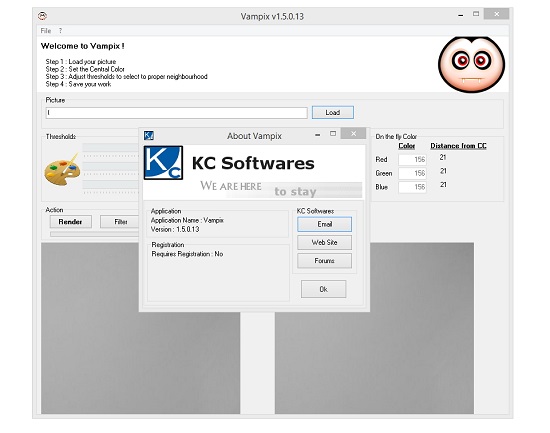Click the Email button in About dialog
Image resolution: width=550 pixels, height=433 pixels.
324,224
